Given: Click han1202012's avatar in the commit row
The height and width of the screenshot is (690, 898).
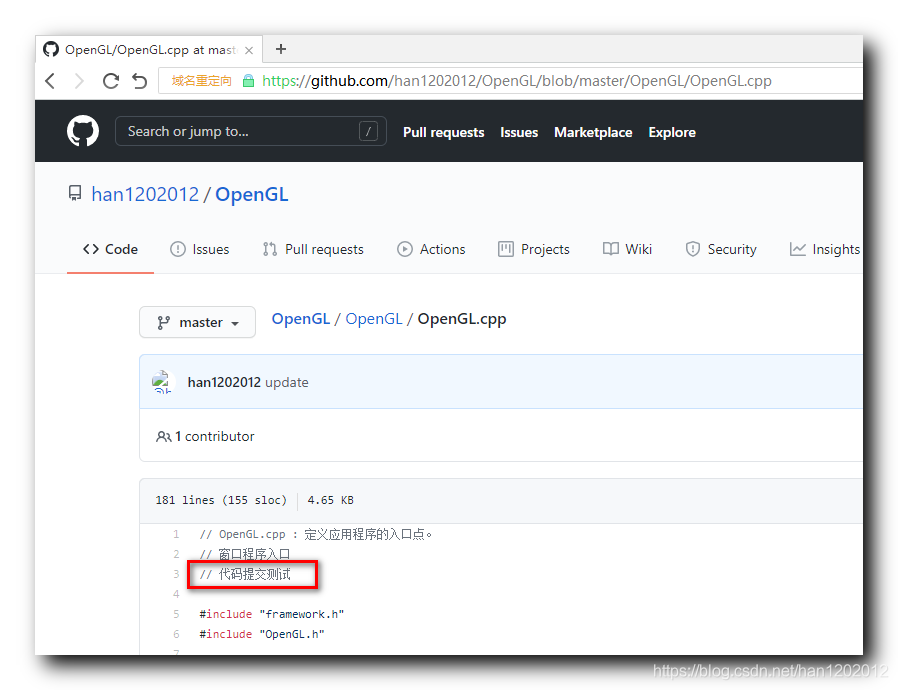Looking at the screenshot, I should tap(163, 382).
